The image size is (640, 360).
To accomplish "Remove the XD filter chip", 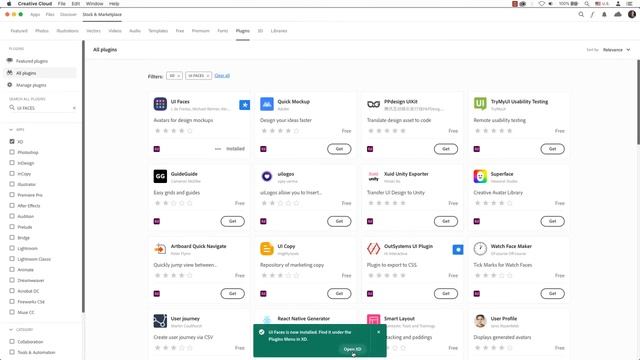I will pyautogui.click(x=178, y=76).
